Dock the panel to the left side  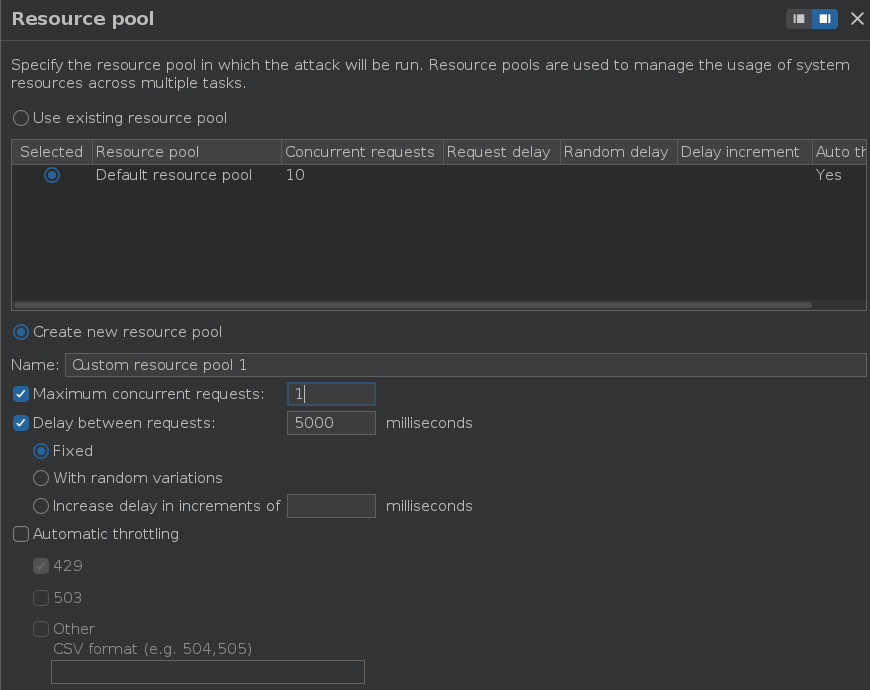tap(799, 19)
